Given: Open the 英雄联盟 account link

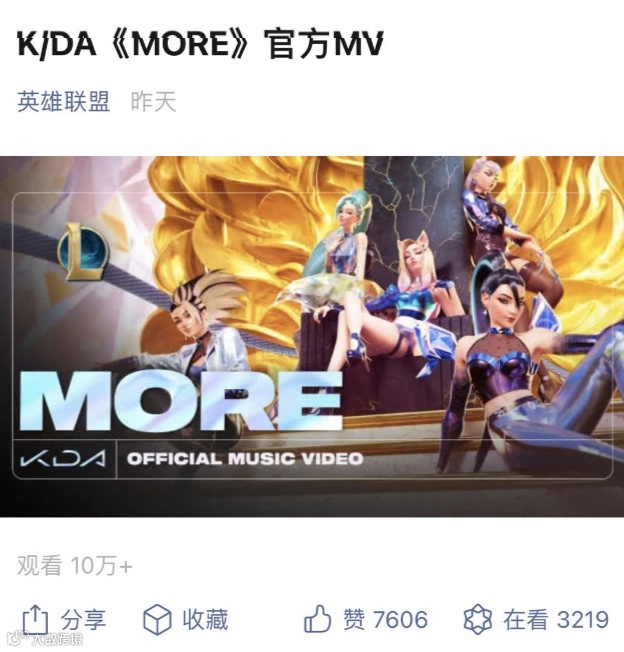Looking at the screenshot, I should click(x=64, y=101).
